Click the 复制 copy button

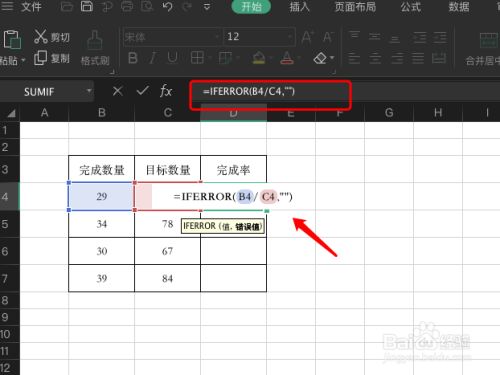pyautogui.click(x=52, y=58)
